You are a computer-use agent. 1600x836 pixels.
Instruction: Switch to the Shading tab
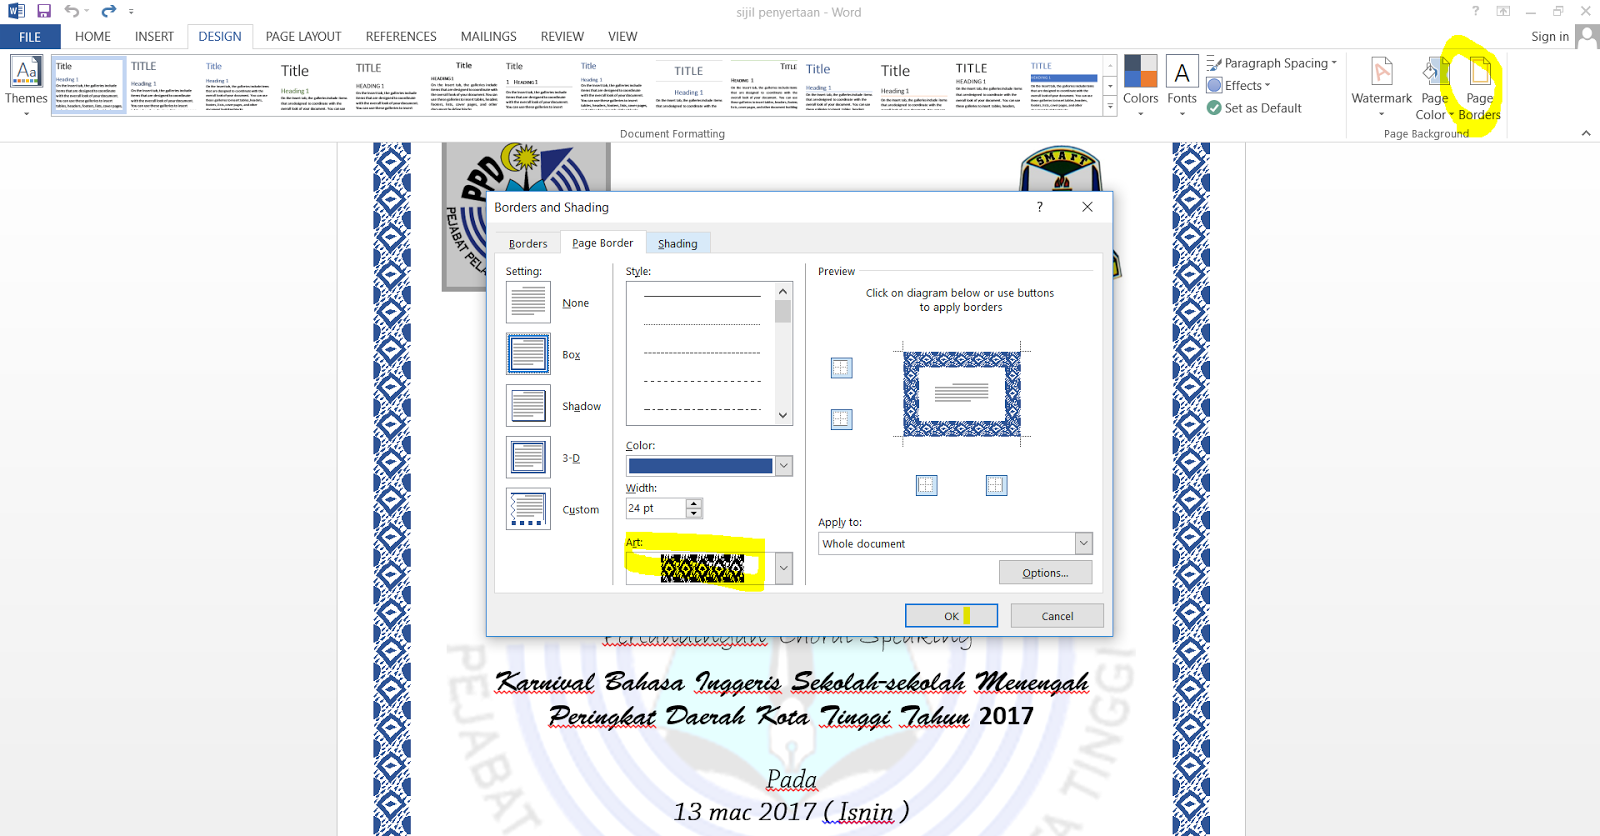678,243
